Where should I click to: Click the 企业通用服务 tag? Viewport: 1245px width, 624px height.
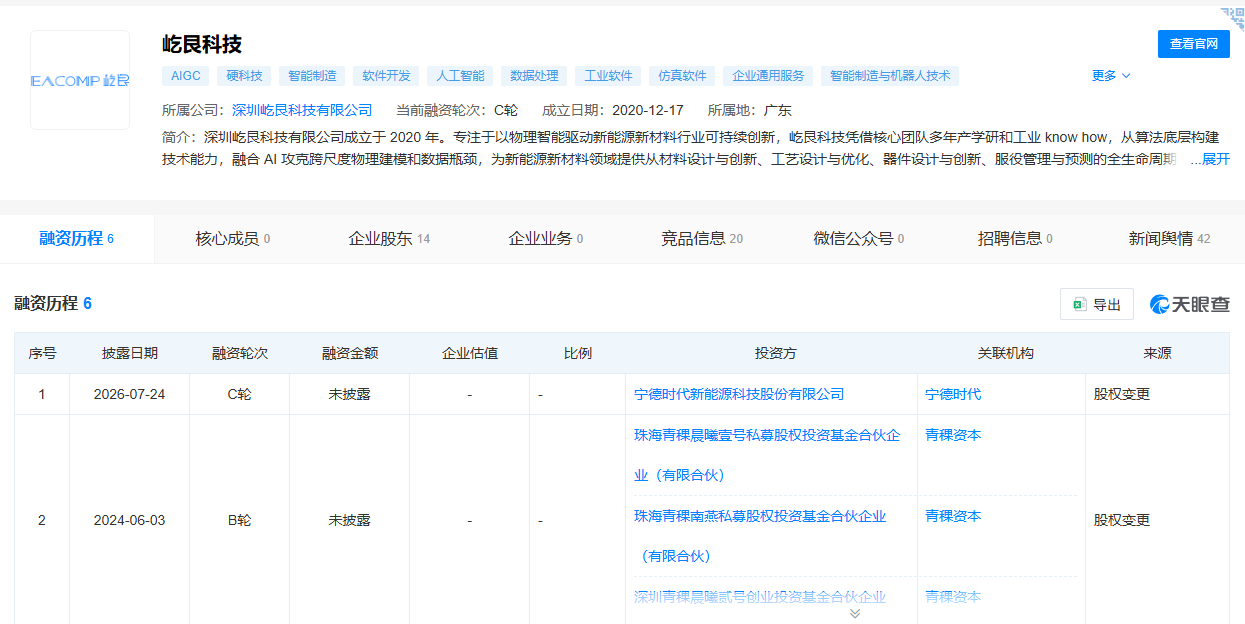pyautogui.click(x=768, y=76)
